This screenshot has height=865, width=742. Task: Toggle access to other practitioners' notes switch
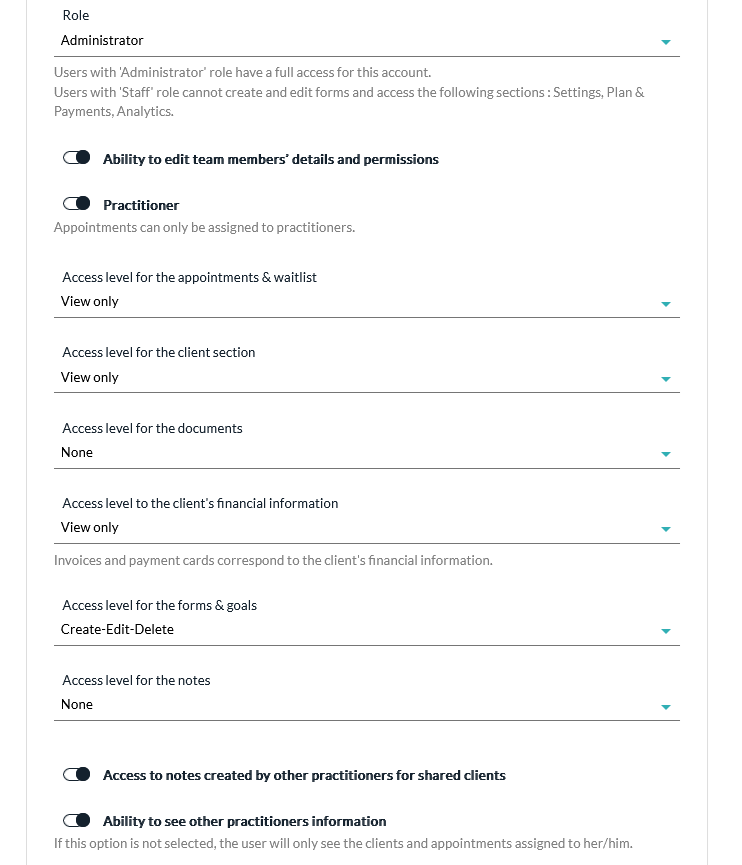pyautogui.click(x=77, y=775)
